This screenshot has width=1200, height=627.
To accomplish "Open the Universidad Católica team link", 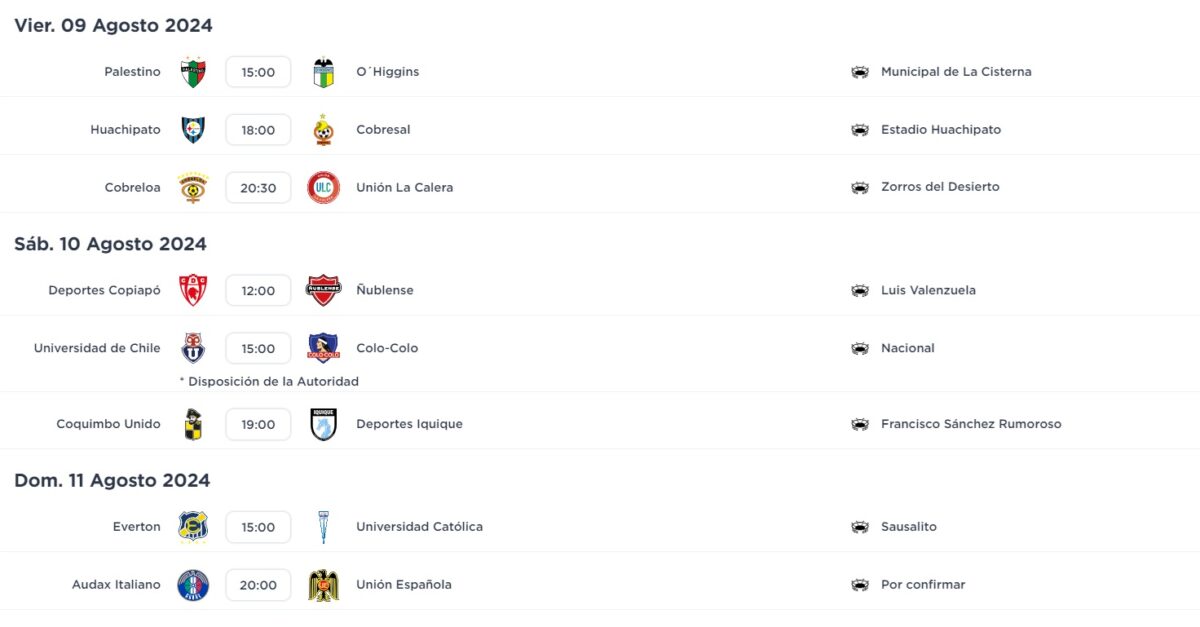I will pos(419,527).
